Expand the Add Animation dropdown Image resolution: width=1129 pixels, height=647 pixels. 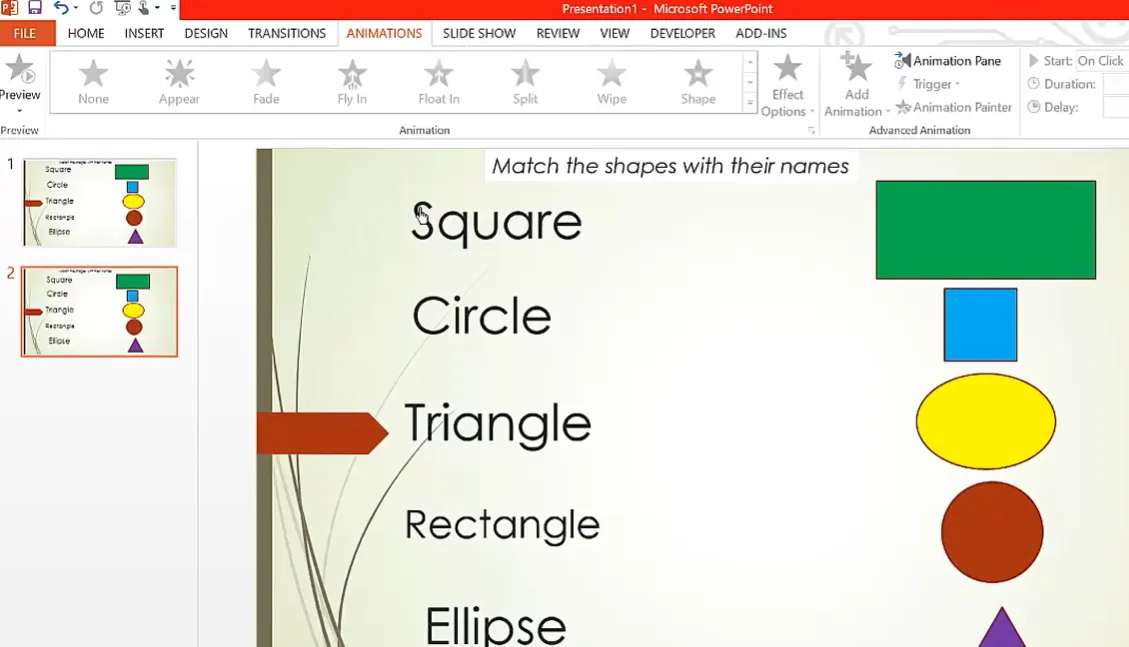click(857, 86)
